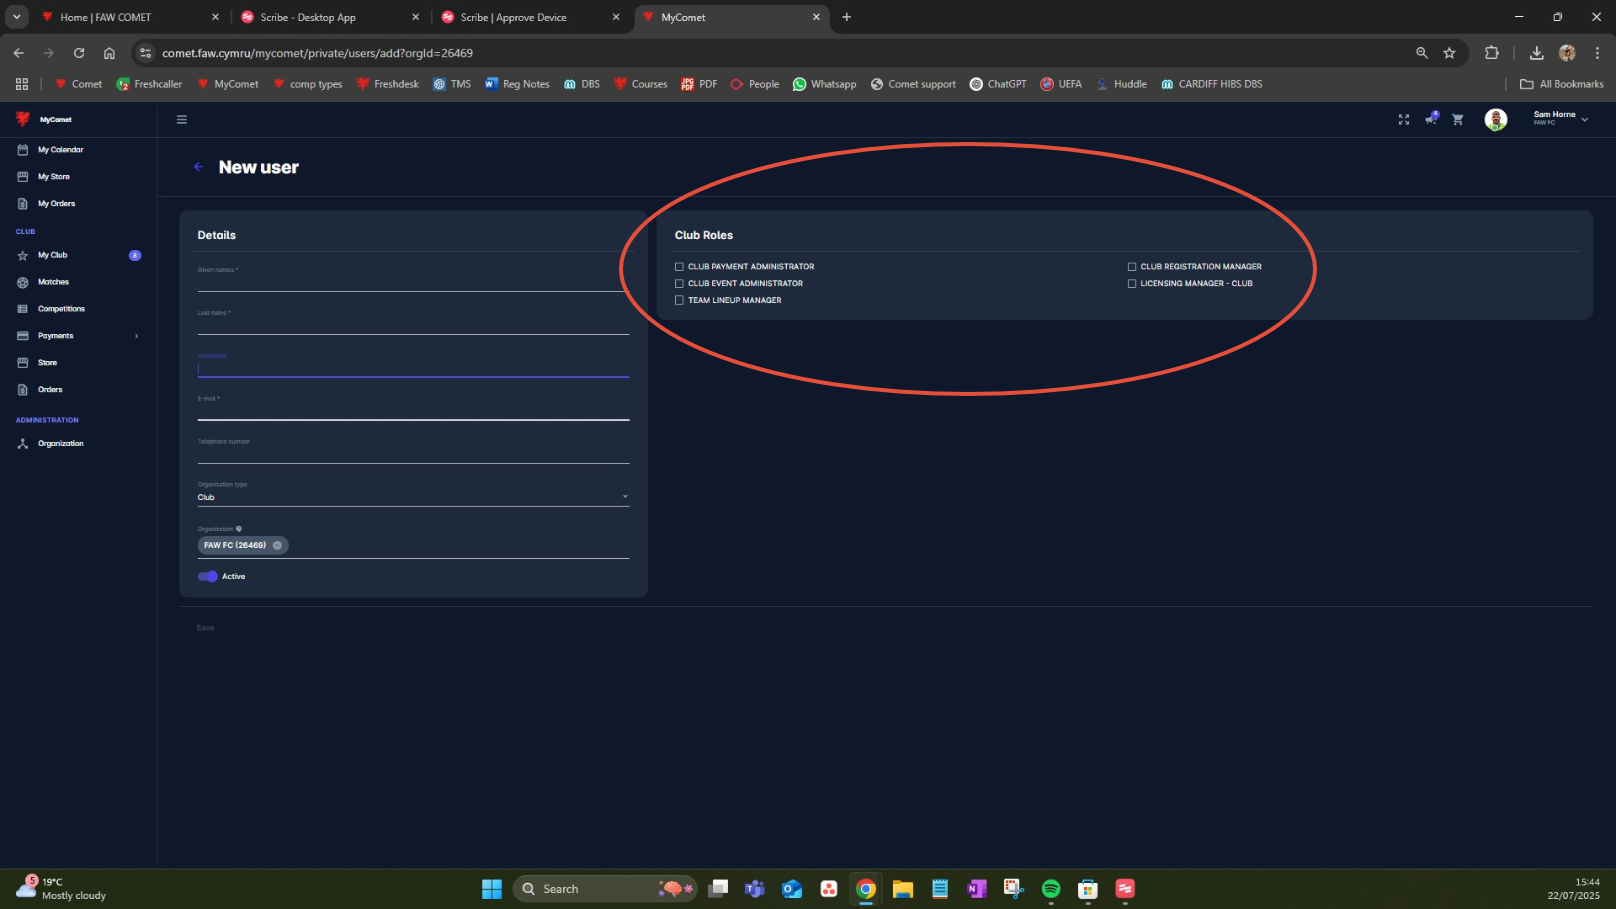Open Organization under Administration
The width and height of the screenshot is (1616, 909).
tap(60, 444)
